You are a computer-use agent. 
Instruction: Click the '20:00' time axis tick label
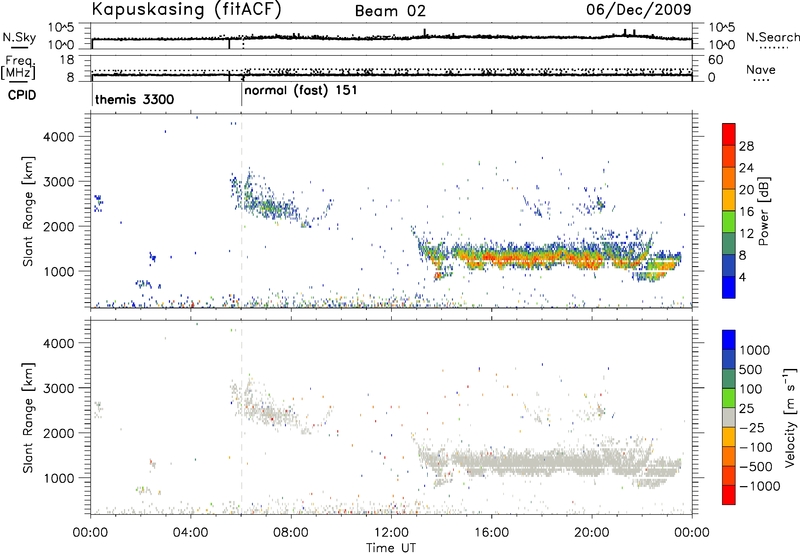point(592,533)
